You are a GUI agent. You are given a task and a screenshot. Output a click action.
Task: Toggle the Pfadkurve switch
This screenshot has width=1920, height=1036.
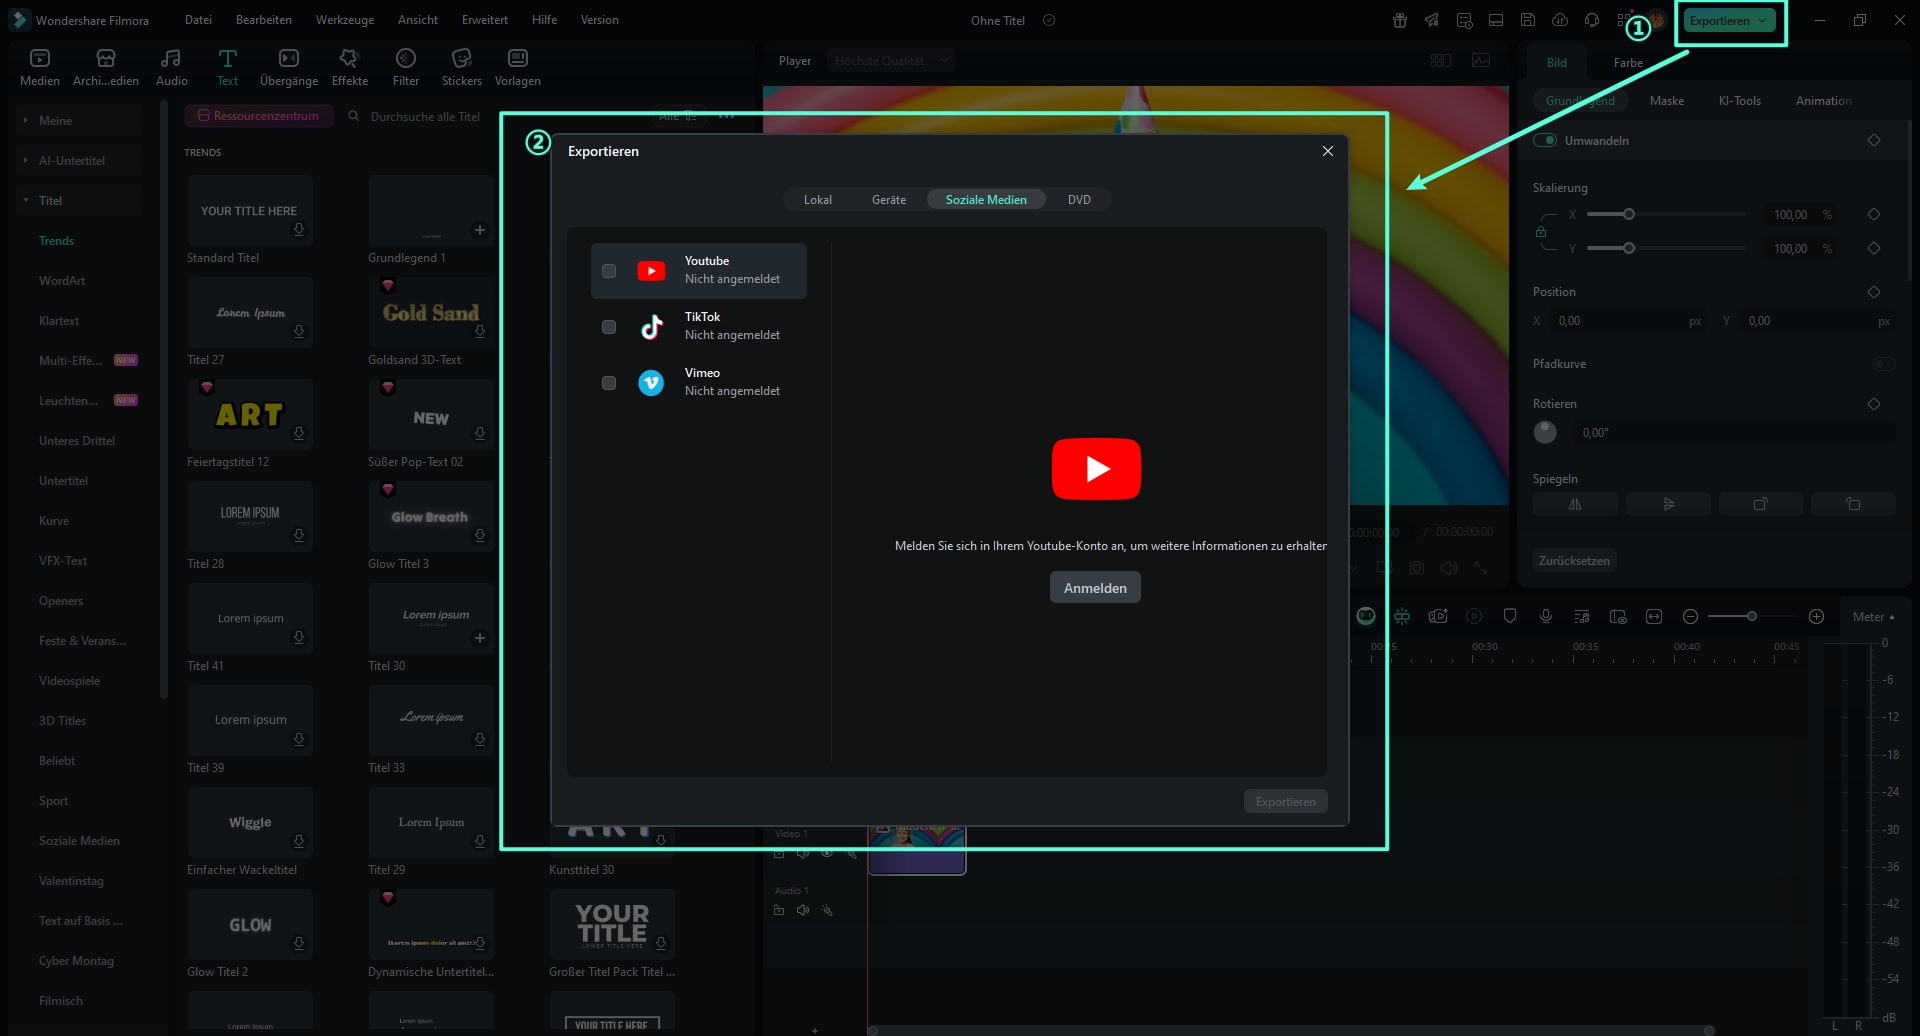click(x=1882, y=364)
